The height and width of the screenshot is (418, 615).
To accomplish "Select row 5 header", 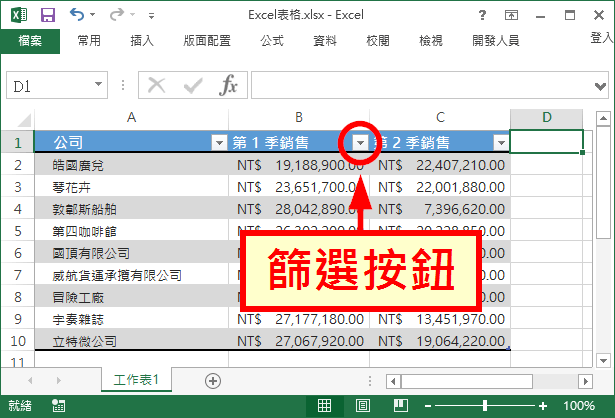I will point(18,231).
